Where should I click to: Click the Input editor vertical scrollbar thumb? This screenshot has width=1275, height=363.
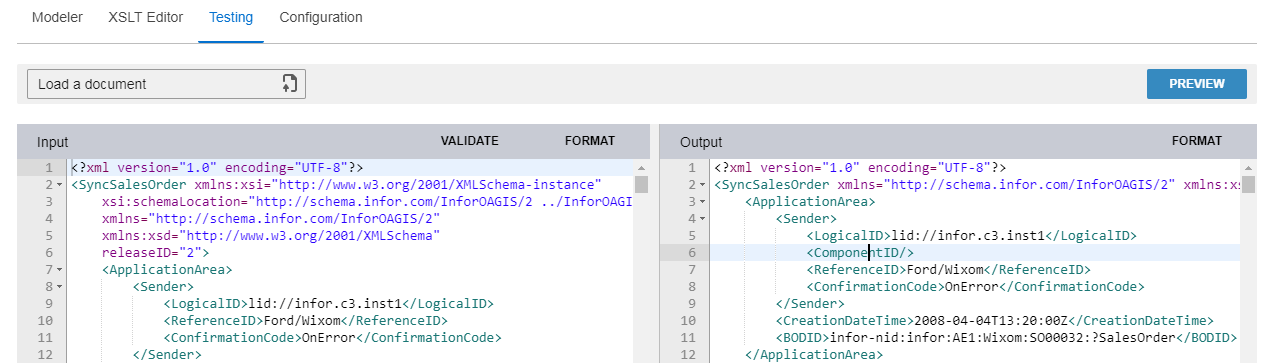click(x=641, y=184)
